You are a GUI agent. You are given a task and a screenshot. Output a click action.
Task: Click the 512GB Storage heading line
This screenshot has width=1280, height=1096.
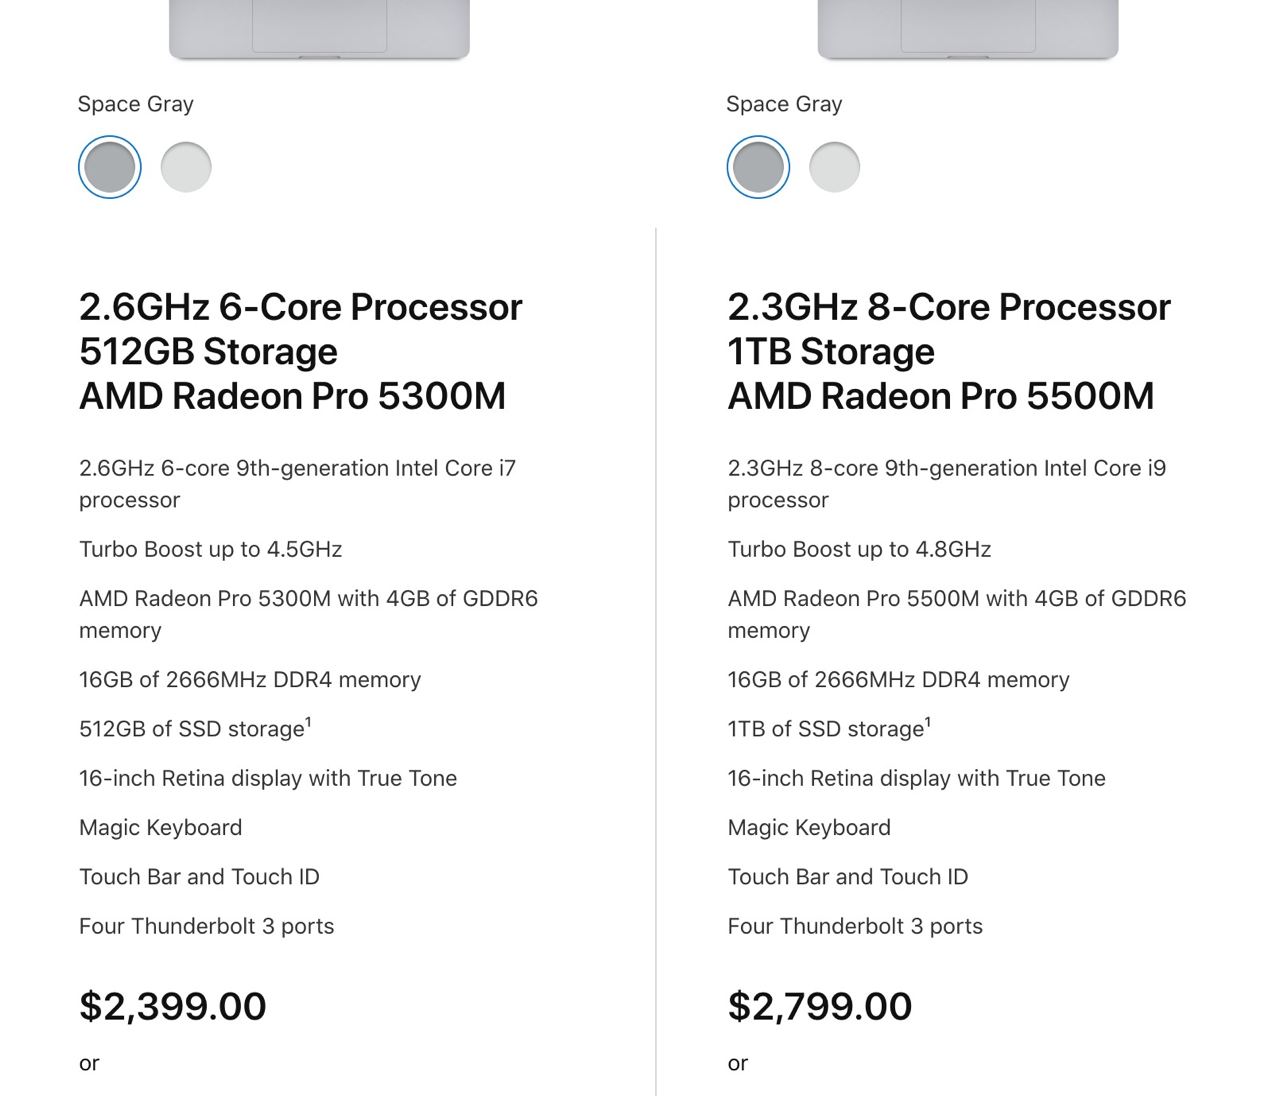pos(208,352)
